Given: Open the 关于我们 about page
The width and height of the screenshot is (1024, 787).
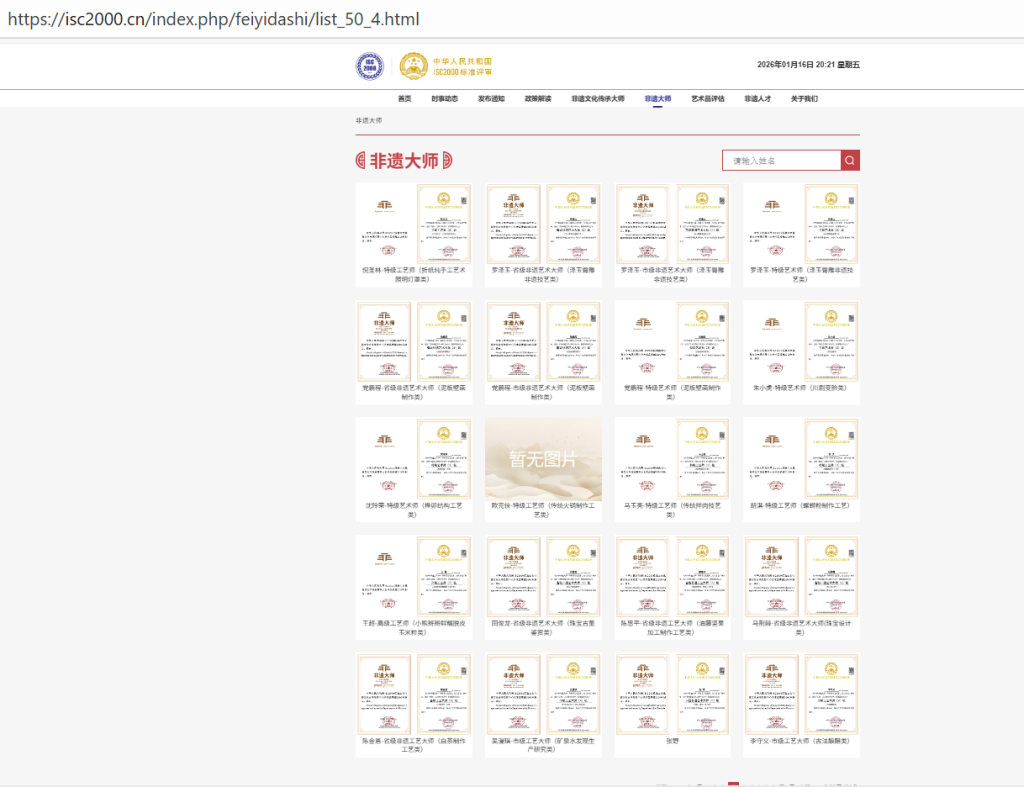Looking at the screenshot, I should coord(805,98).
